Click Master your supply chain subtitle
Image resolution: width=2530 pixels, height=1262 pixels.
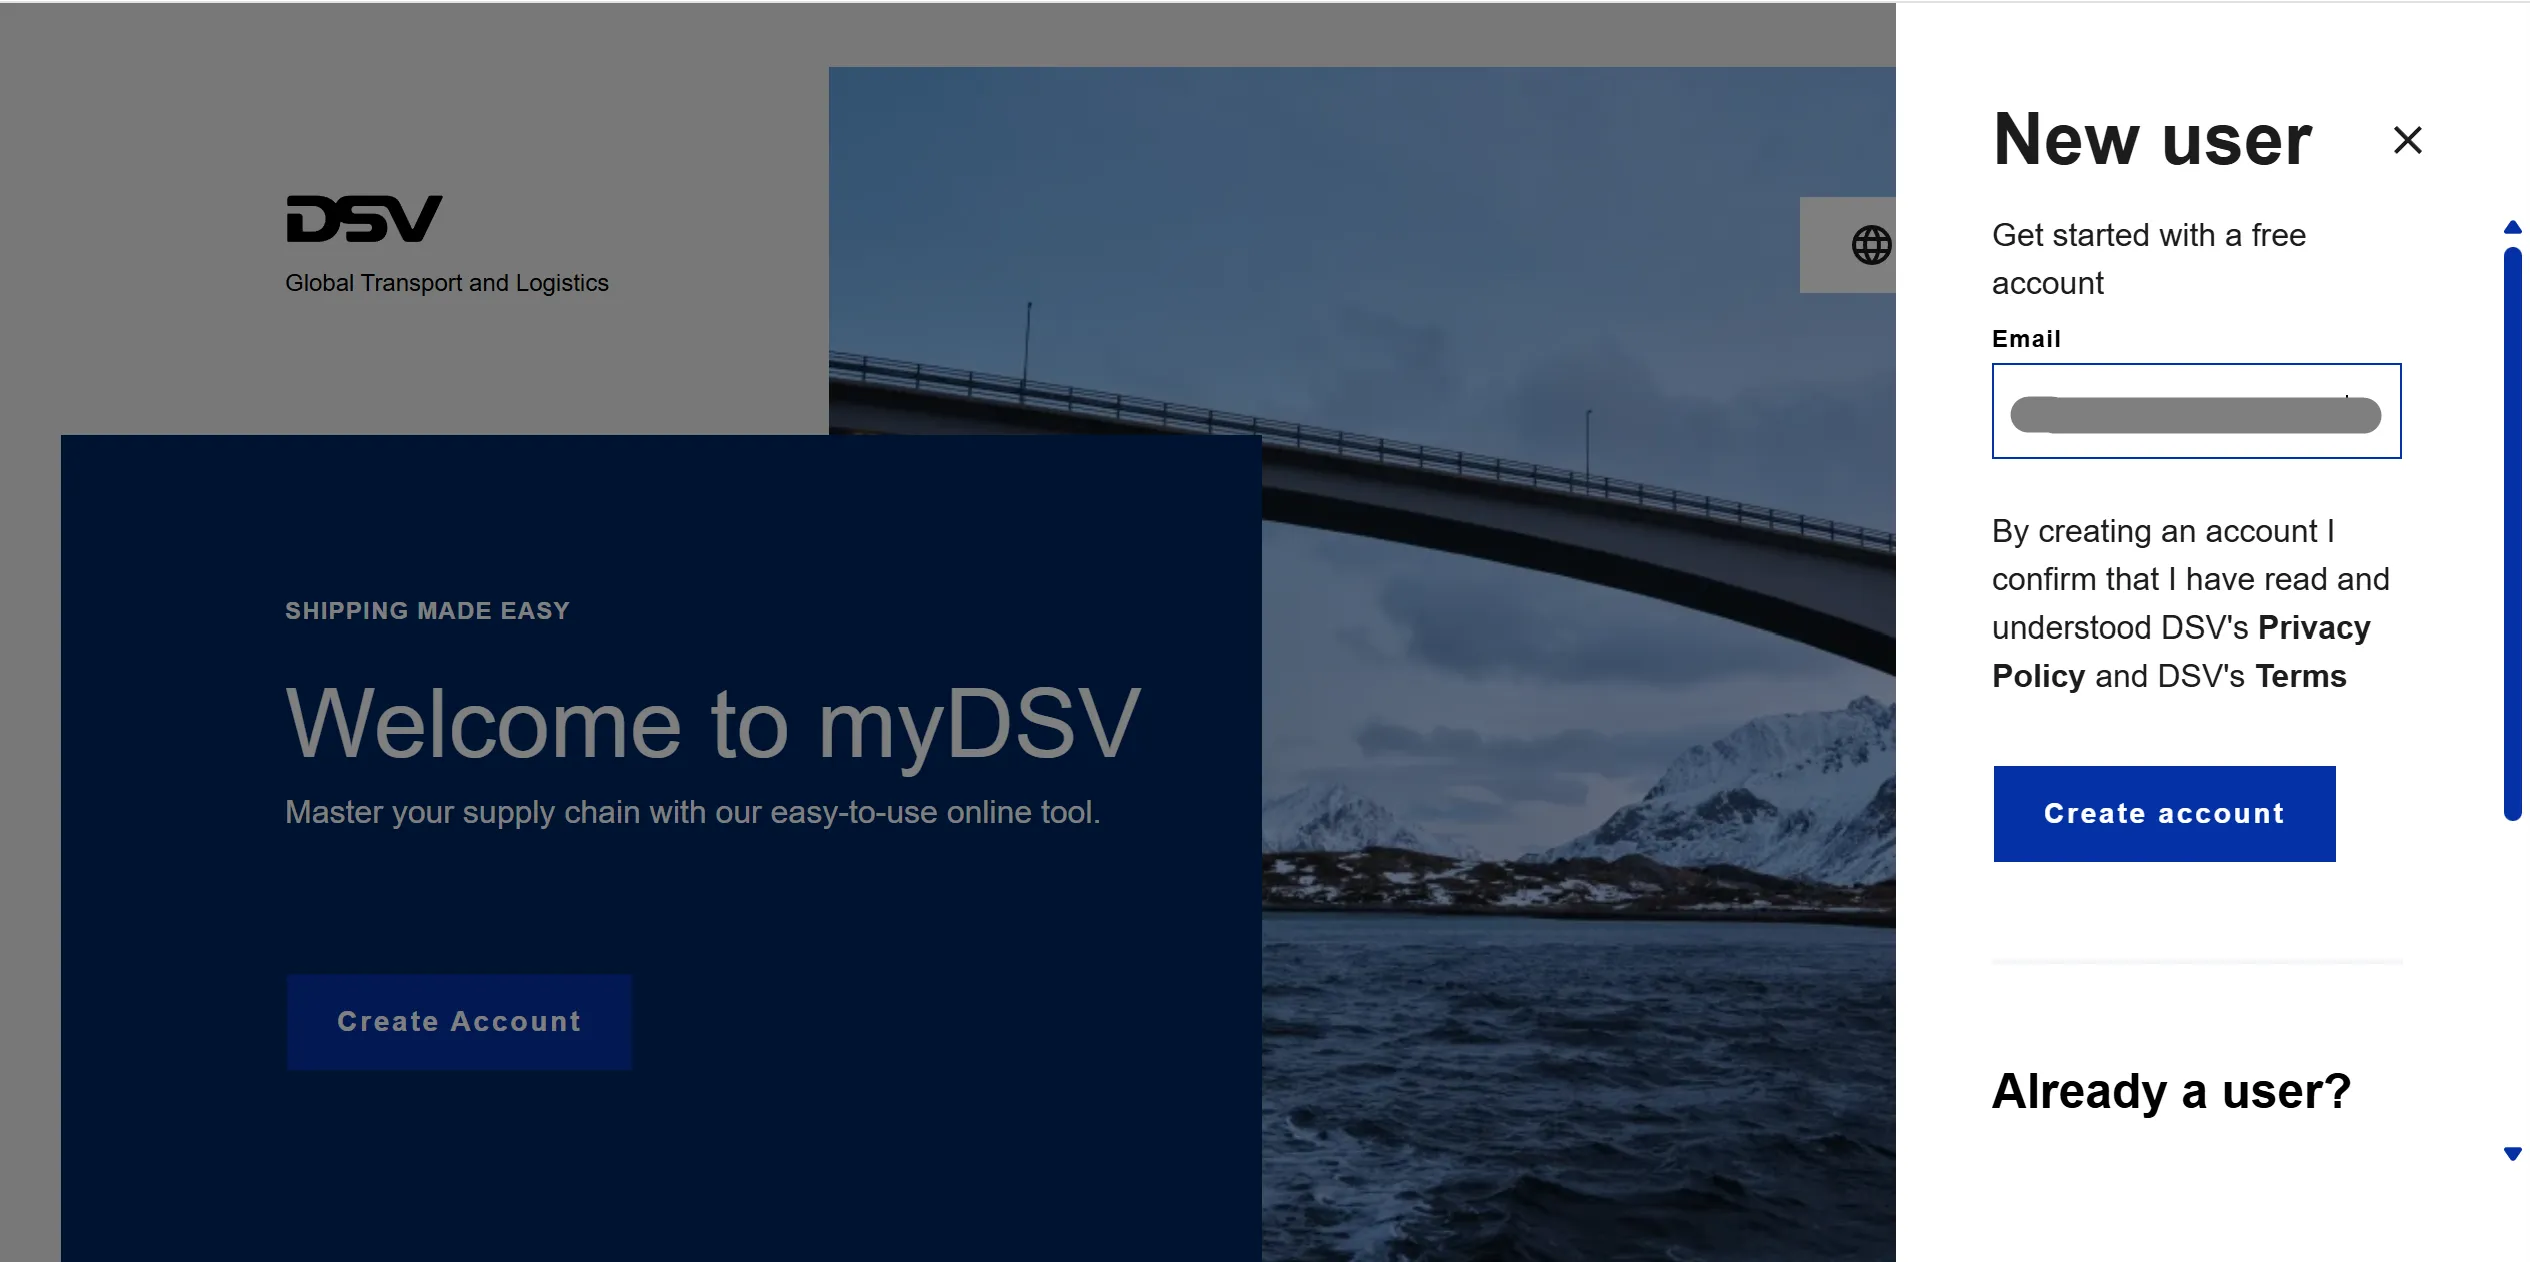coord(692,812)
